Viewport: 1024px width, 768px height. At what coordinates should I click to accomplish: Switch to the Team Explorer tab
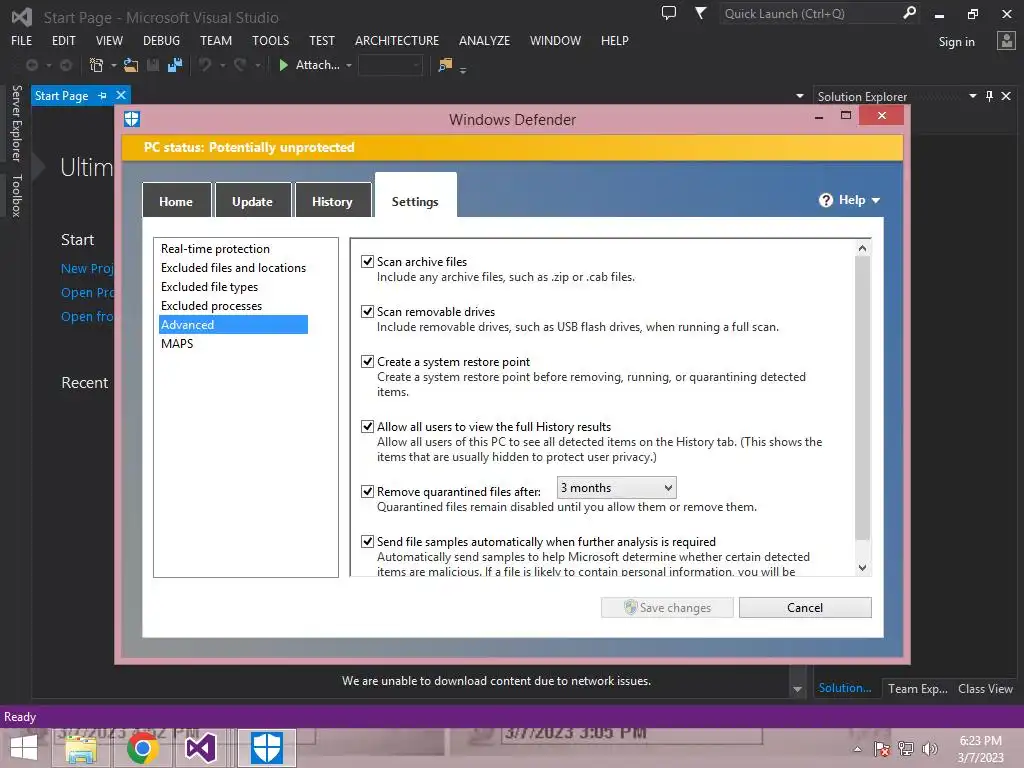coord(918,689)
